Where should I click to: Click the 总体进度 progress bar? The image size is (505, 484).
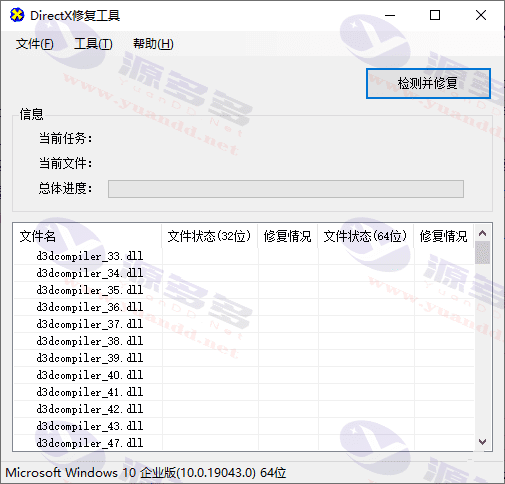(x=286, y=189)
